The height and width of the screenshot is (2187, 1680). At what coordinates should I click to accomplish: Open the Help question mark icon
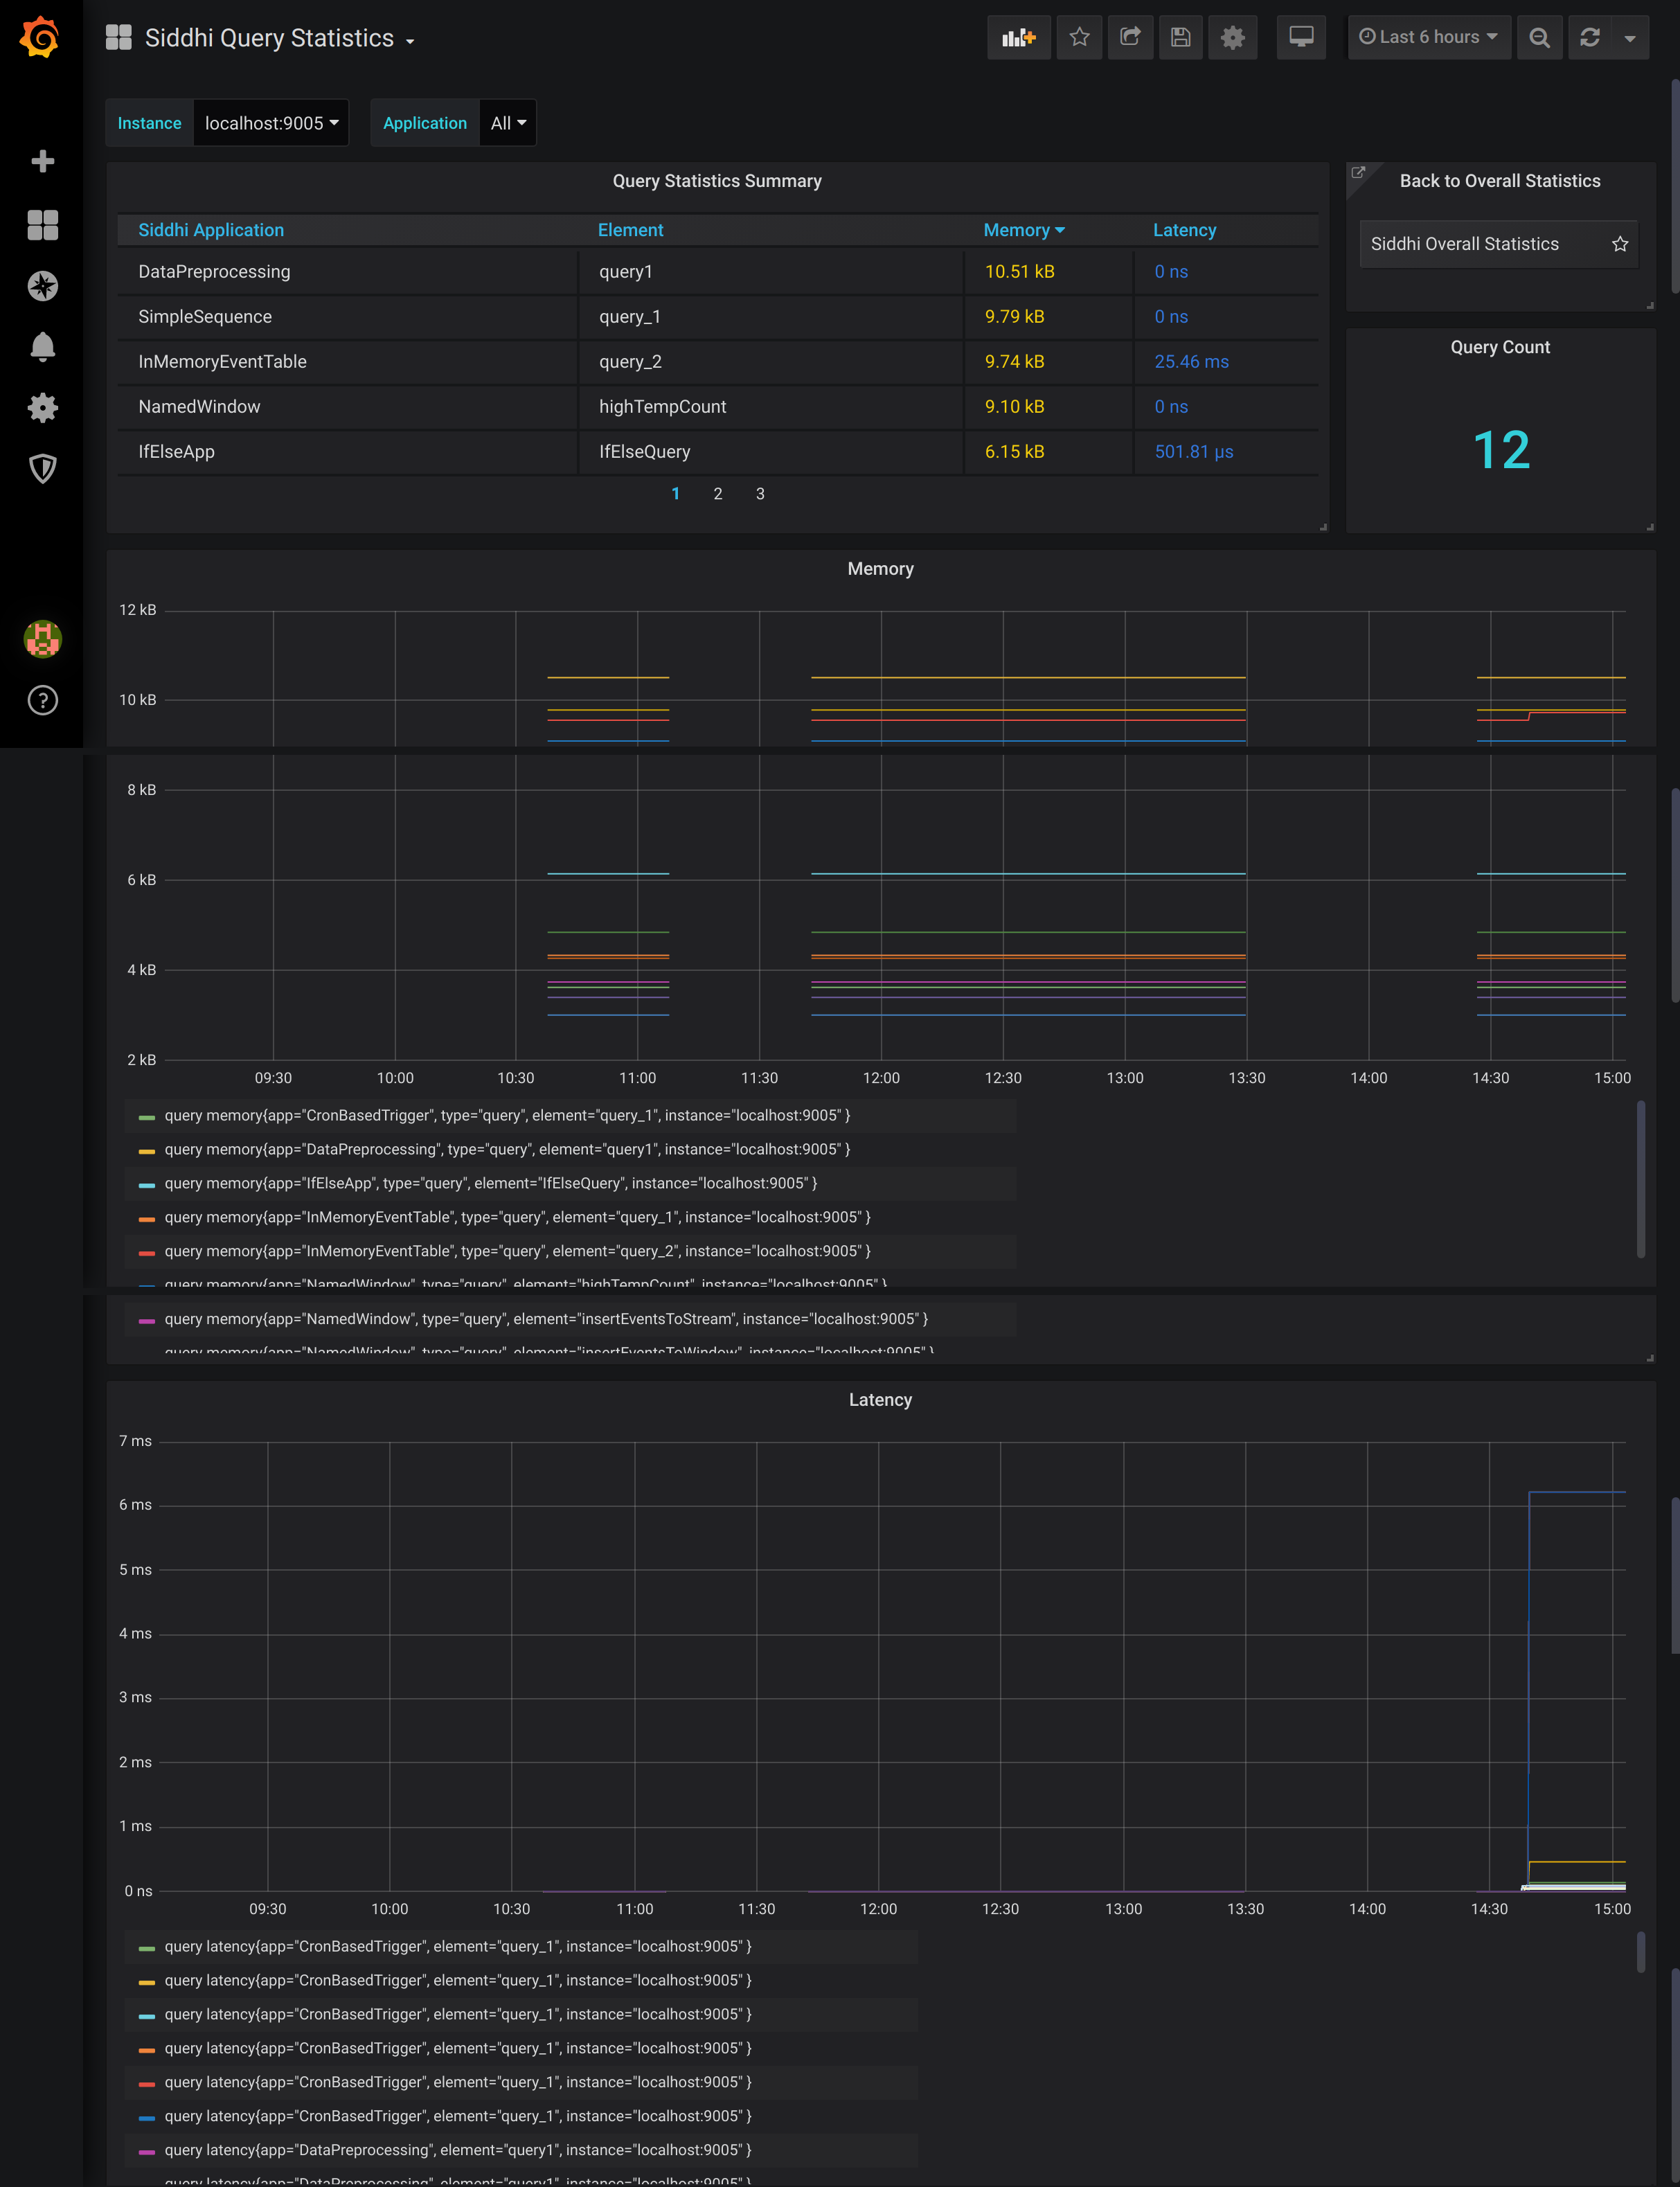click(42, 700)
